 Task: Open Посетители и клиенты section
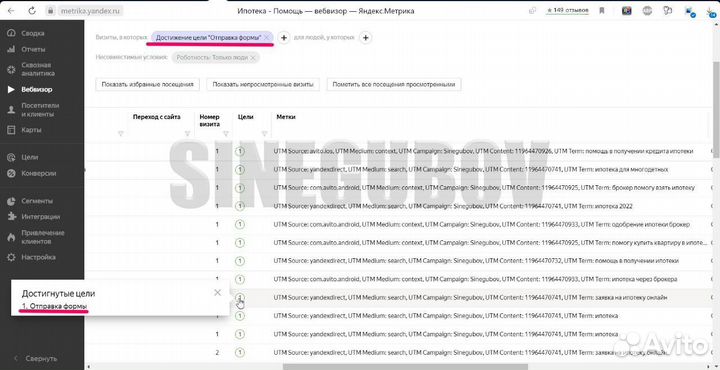click(40, 110)
